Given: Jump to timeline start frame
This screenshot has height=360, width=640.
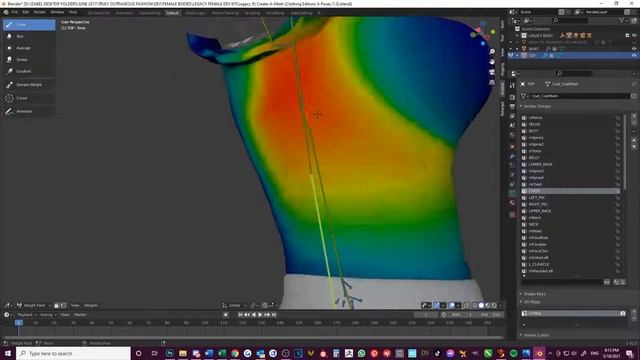Looking at the screenshot, I should pyautogui.click(x=240, y=315).
